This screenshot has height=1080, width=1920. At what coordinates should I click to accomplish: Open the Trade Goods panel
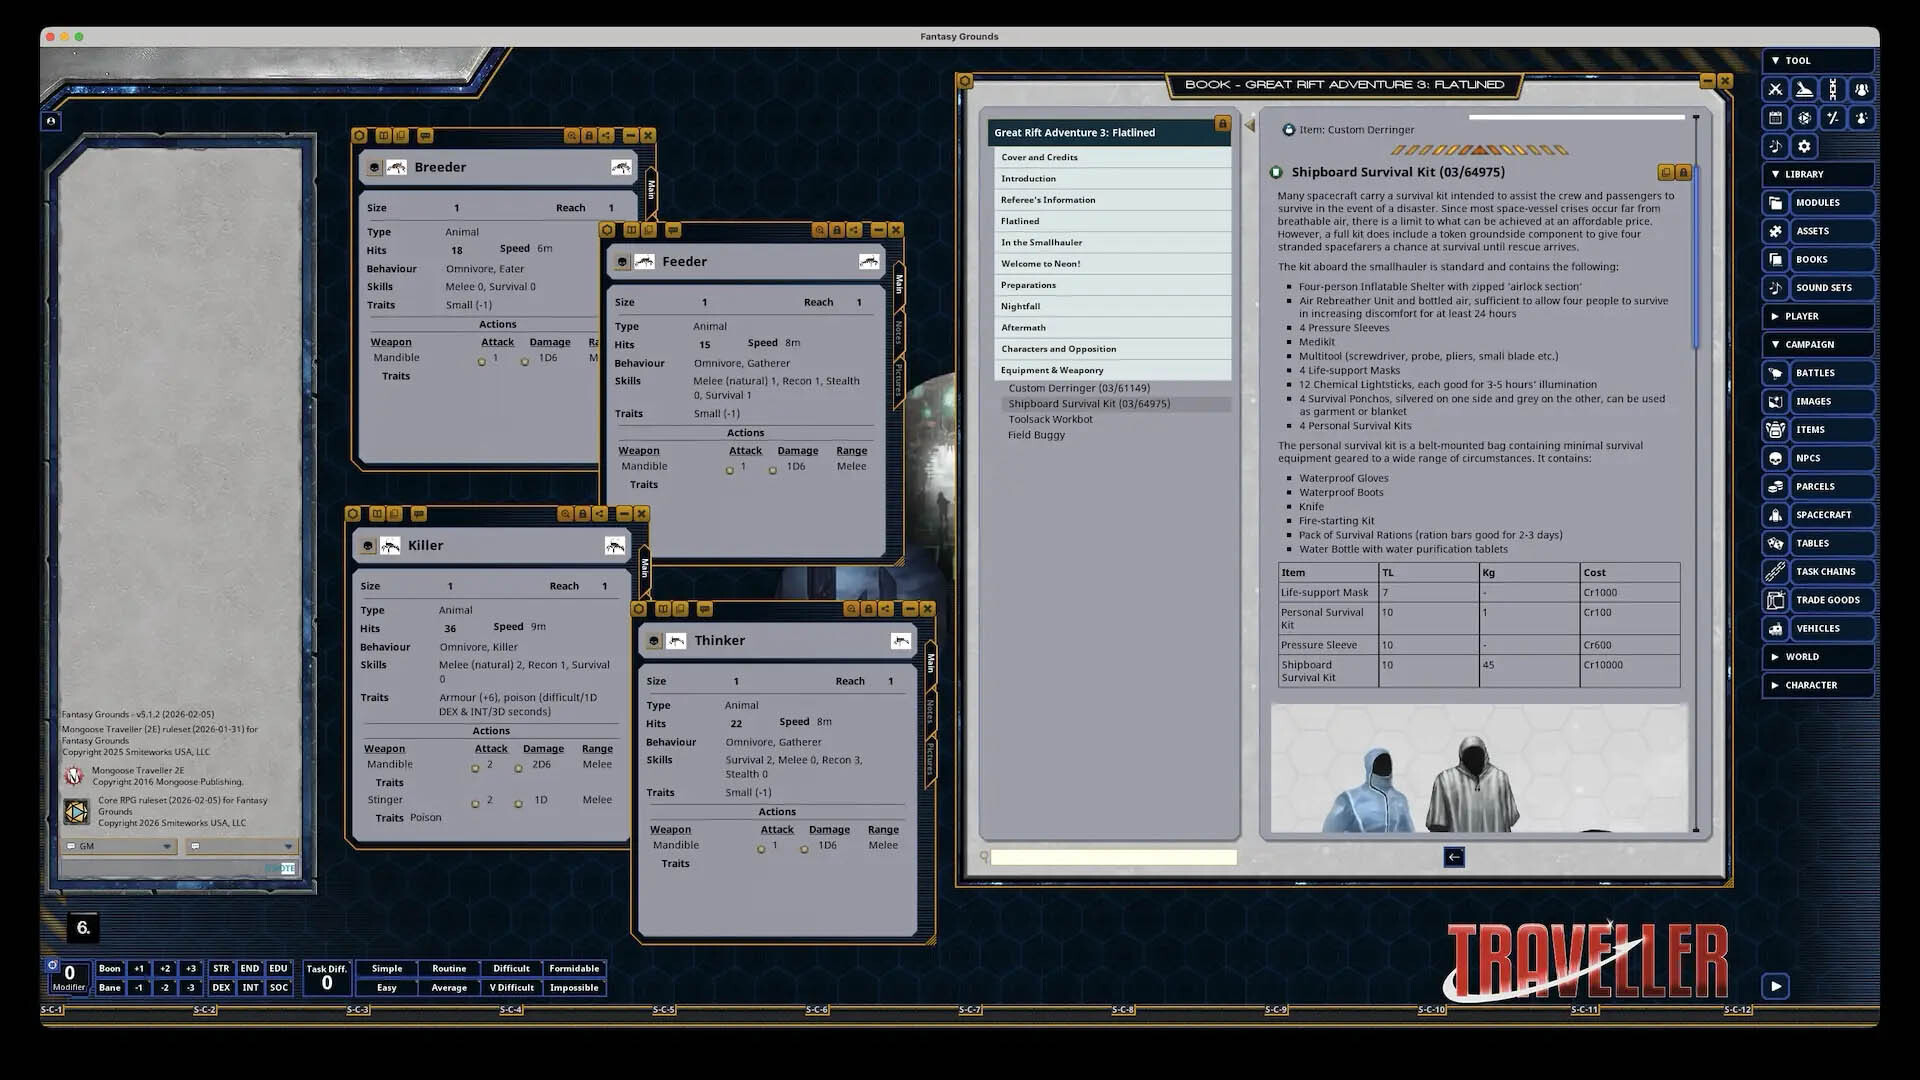pyautogui.click(x=1830, y=600)
